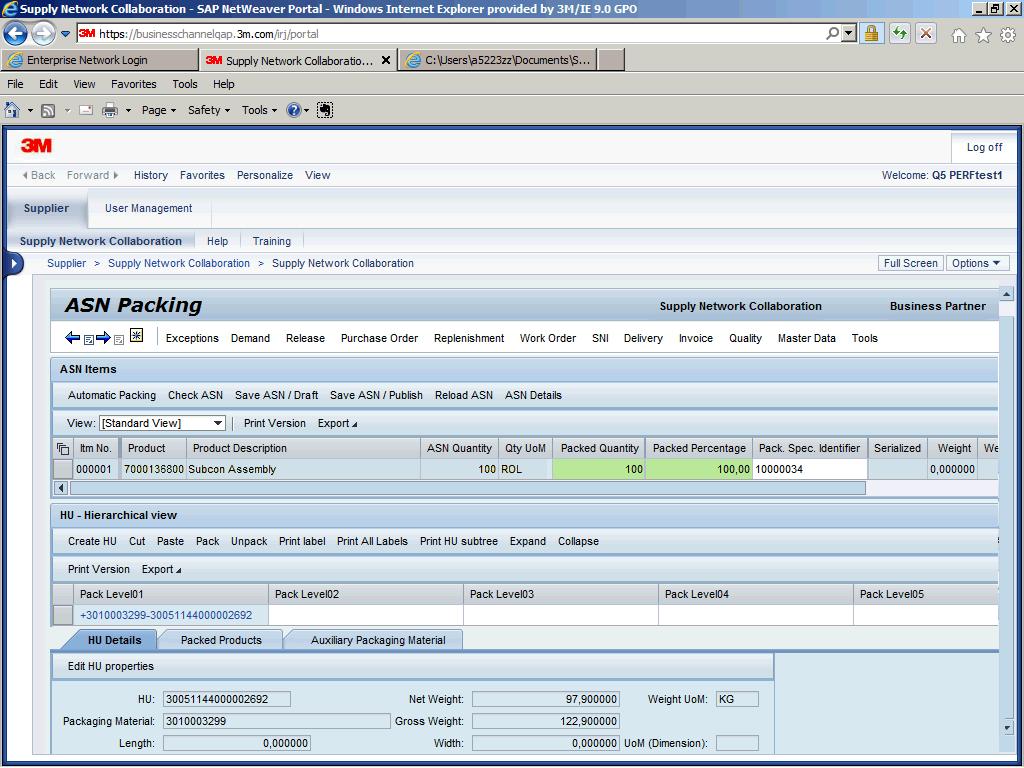The width and height of the screenshot is (1024, 768).
Task: Open the Delivery menu
Action: [643, 338]
